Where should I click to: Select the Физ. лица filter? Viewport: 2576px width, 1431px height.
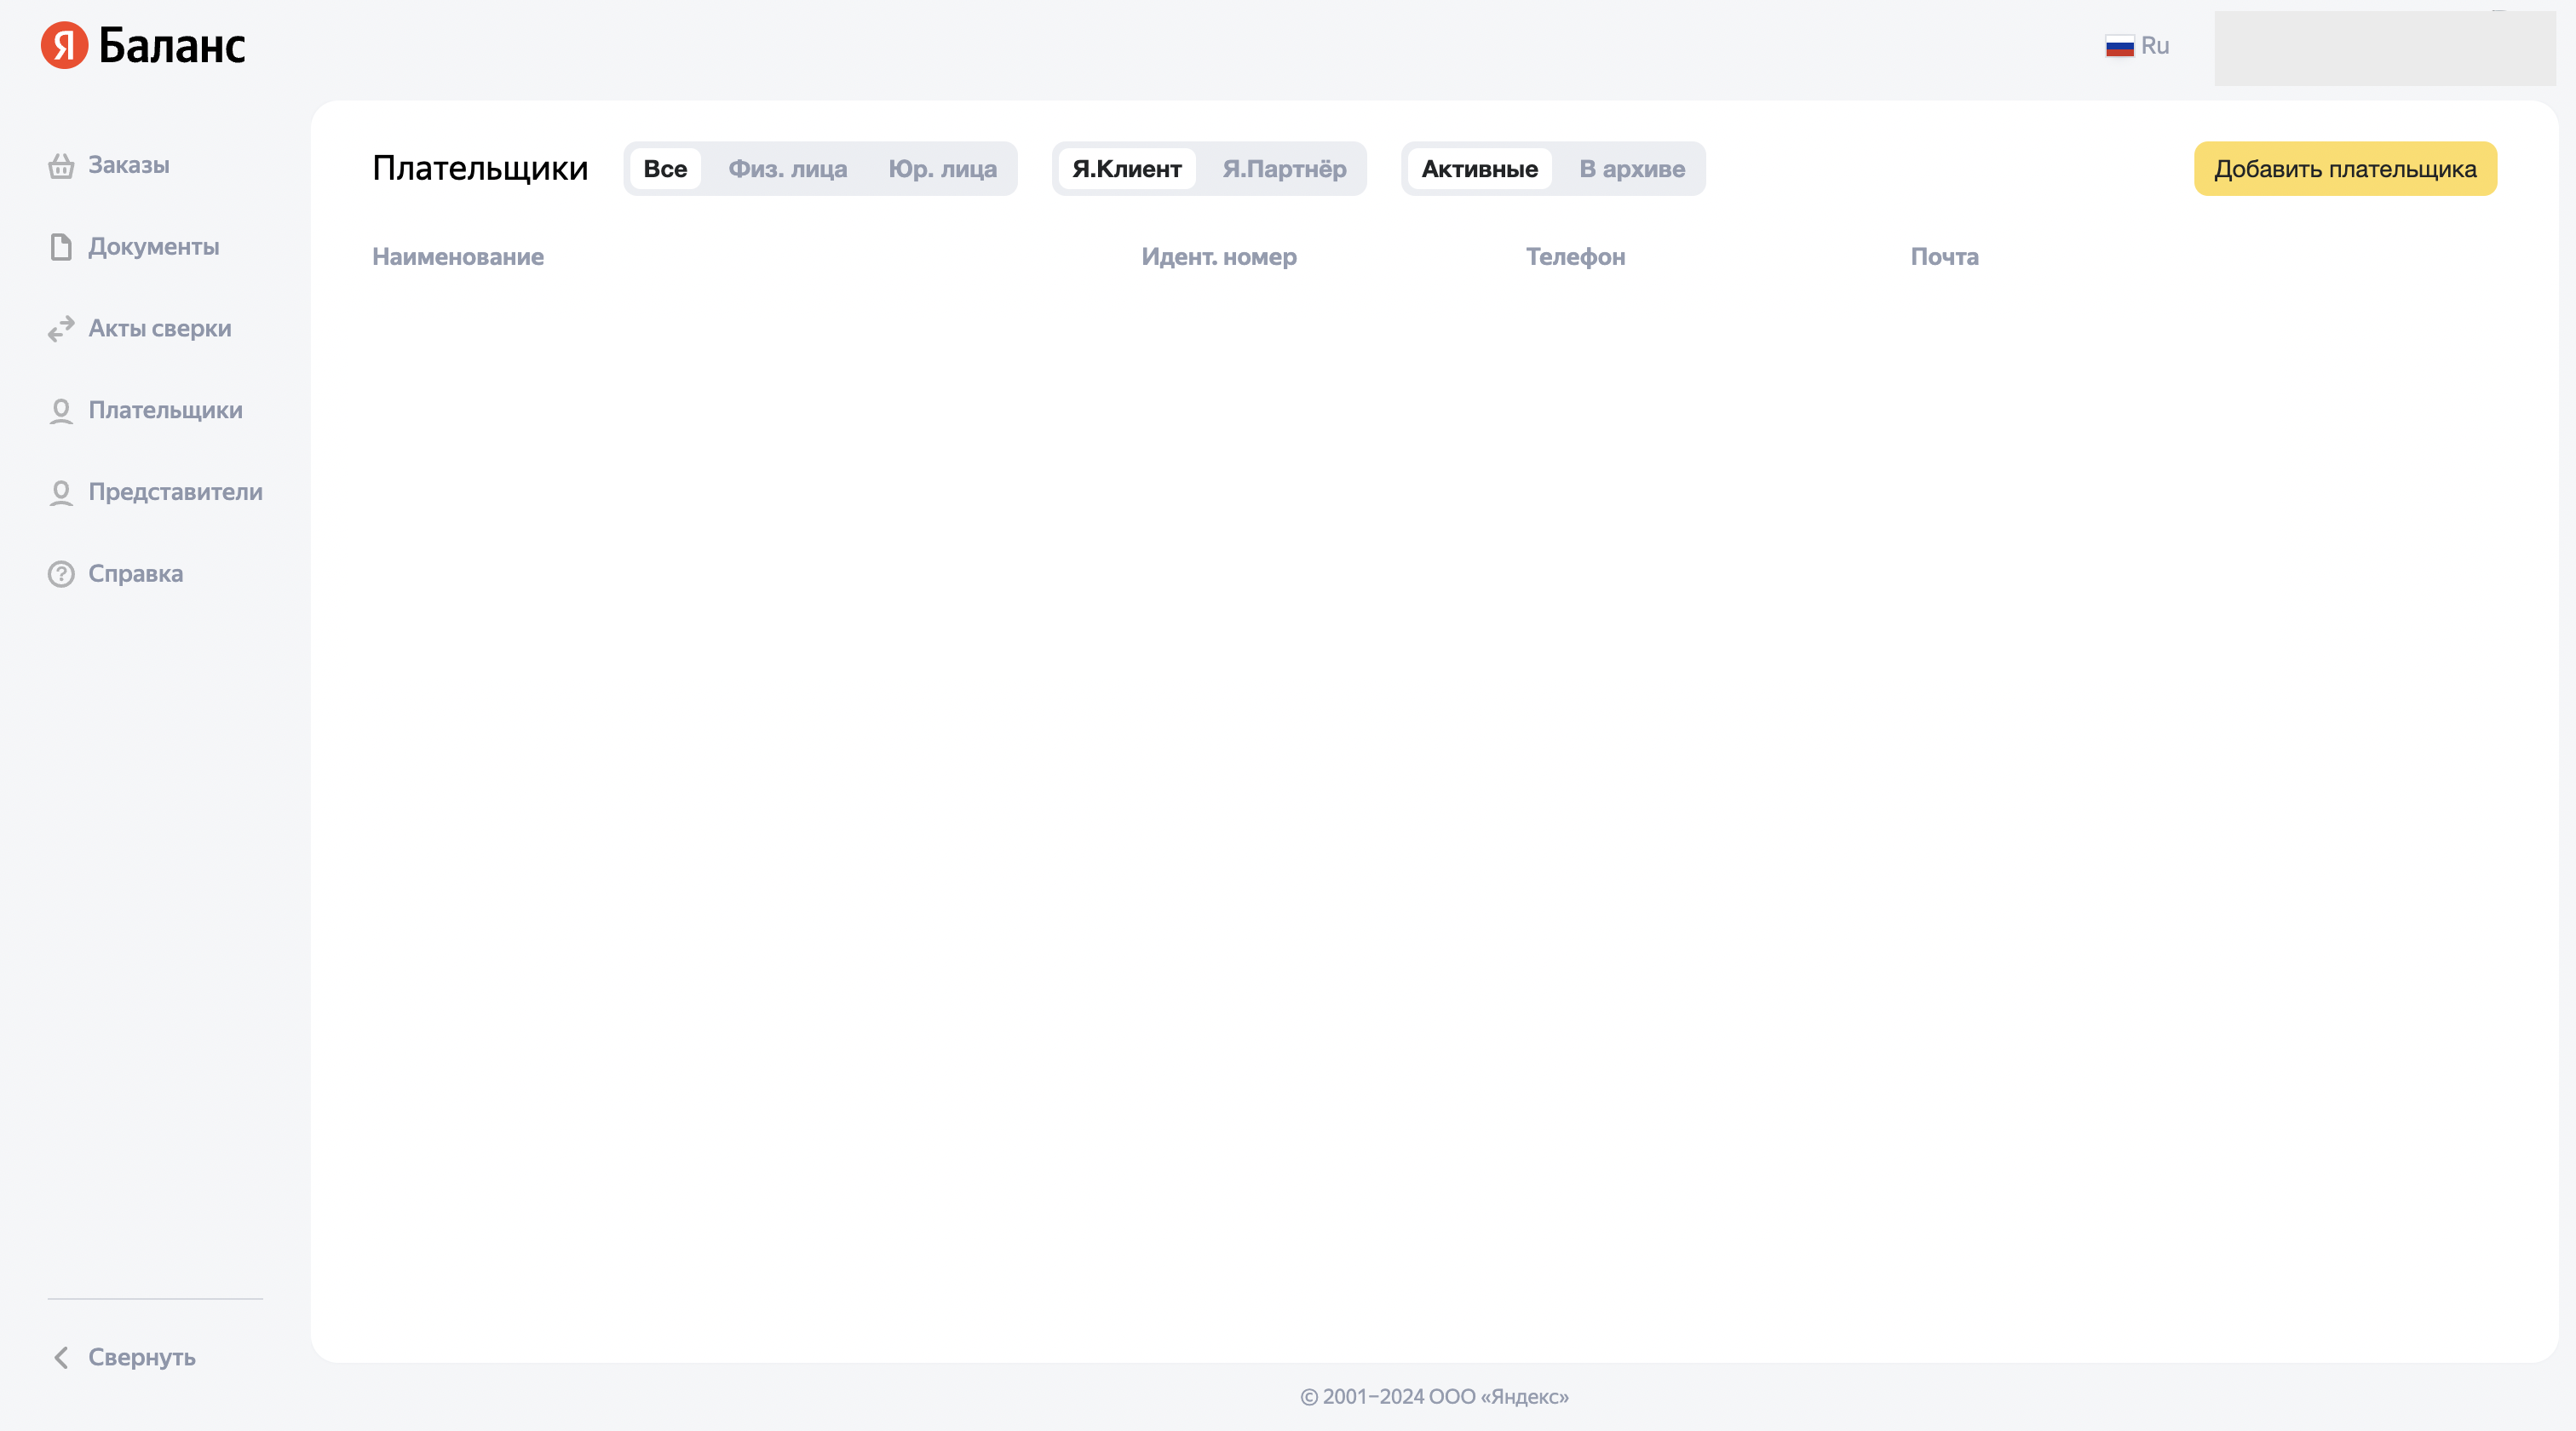(x=787, y=169)
